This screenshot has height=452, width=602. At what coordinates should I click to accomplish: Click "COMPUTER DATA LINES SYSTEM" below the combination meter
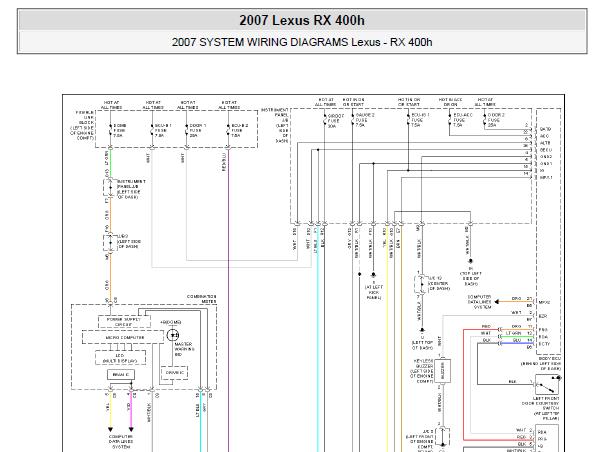click(121, 442)
